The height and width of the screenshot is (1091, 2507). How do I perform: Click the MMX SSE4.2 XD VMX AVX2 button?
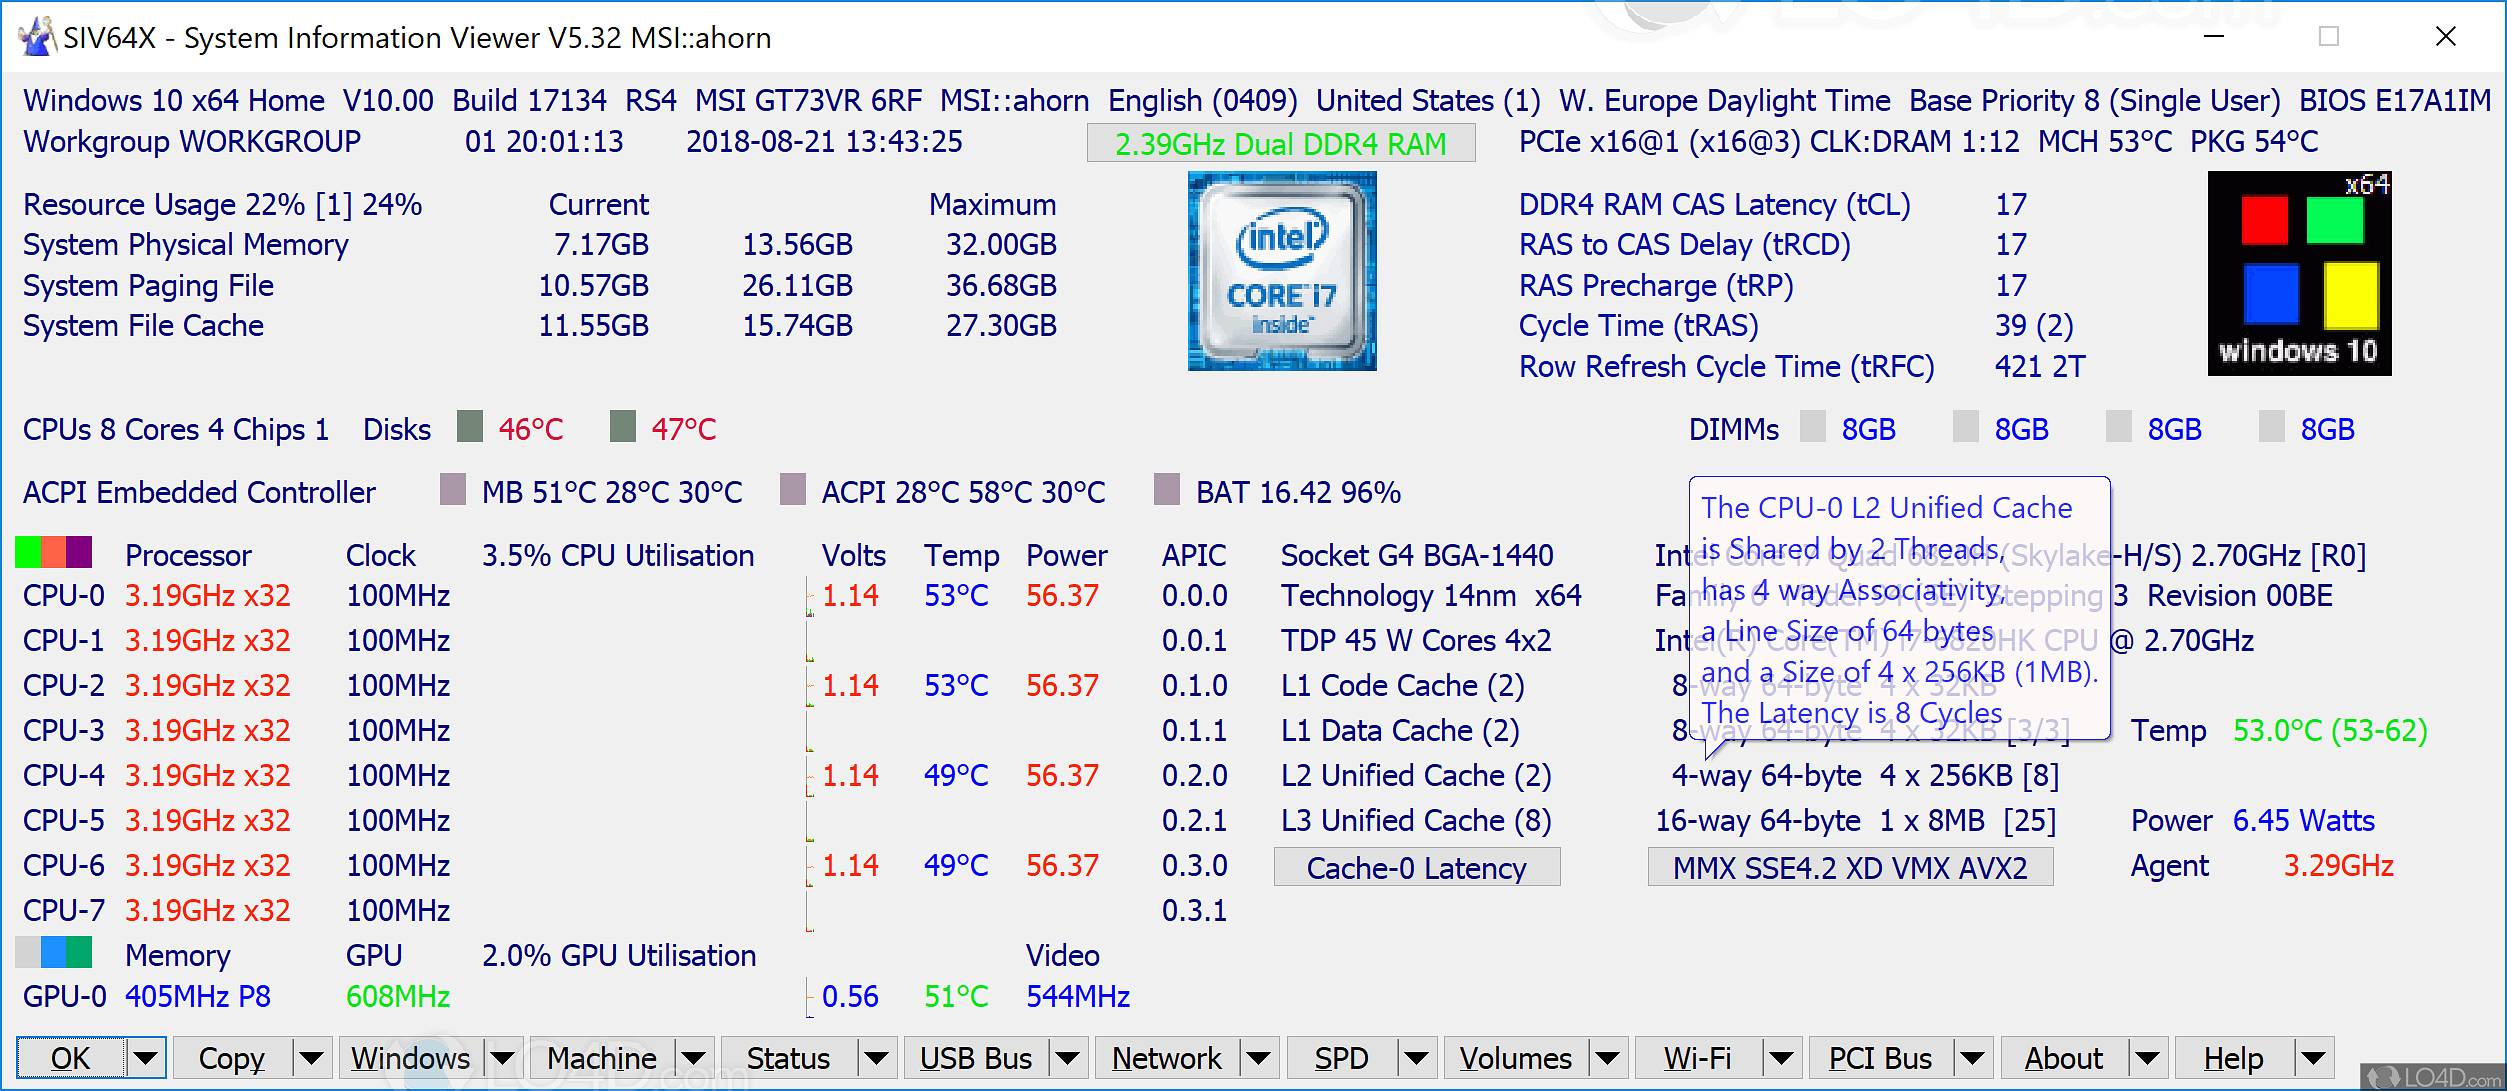point(1851,867)
